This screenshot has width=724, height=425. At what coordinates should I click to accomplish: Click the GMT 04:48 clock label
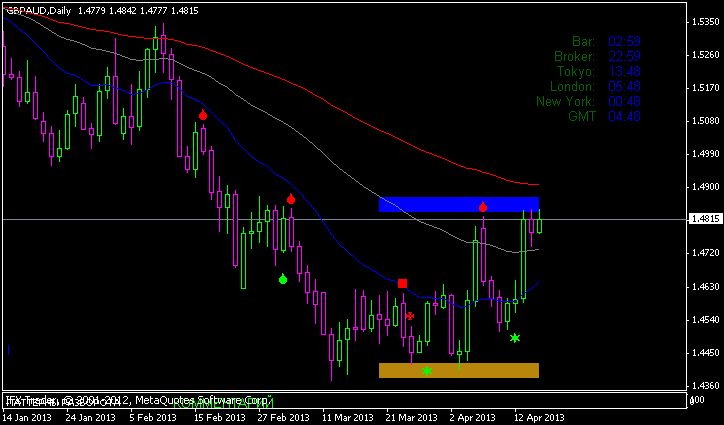(x=604, y=116)
